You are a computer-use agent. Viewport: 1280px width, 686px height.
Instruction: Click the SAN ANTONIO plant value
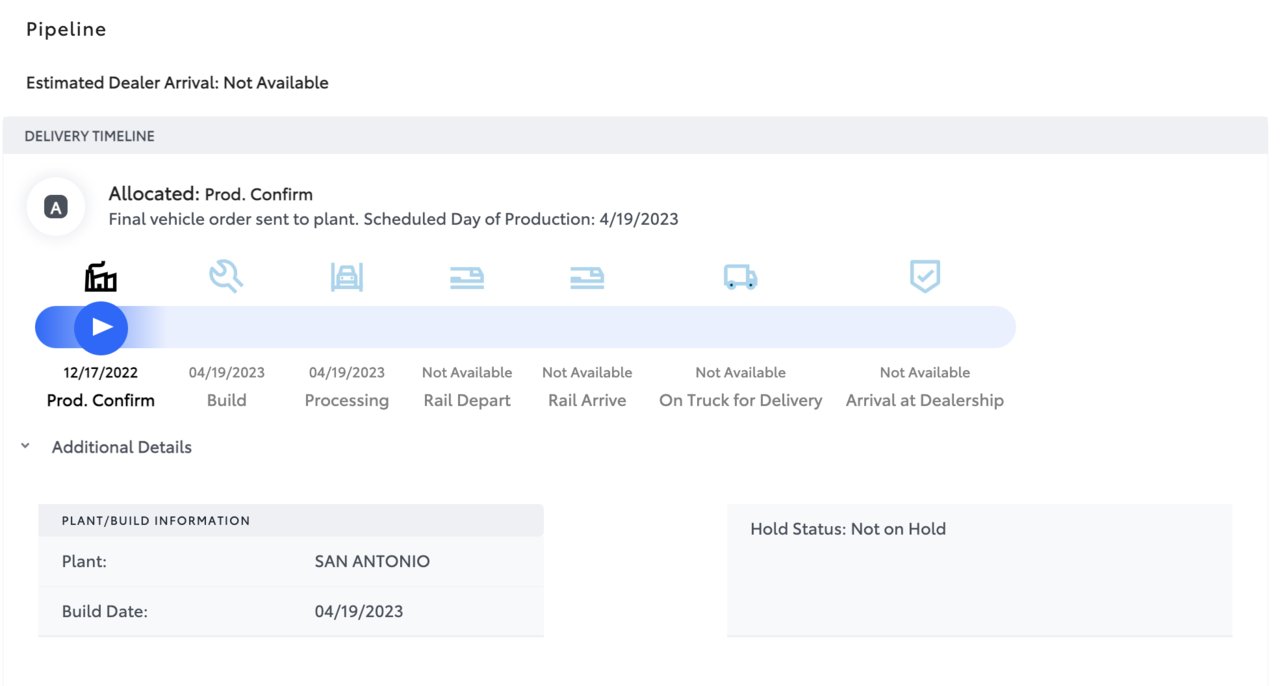[372, 562]
